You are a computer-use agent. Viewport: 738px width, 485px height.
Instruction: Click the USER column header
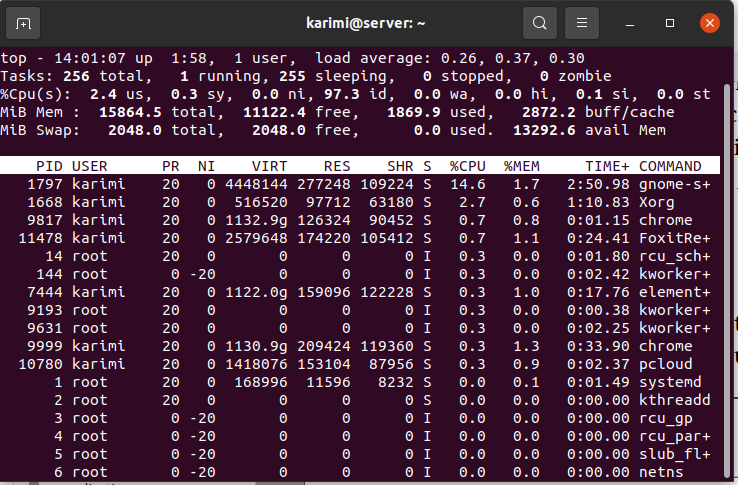click(x=89, y=166)
